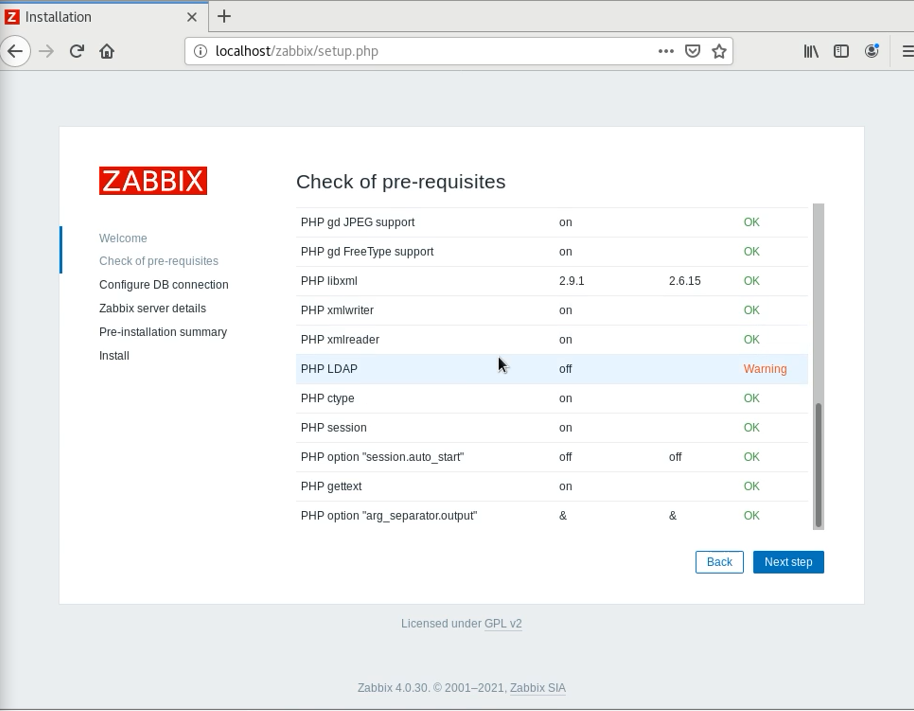Click the Warning status for PHP LDAP

tap(765, 369)
